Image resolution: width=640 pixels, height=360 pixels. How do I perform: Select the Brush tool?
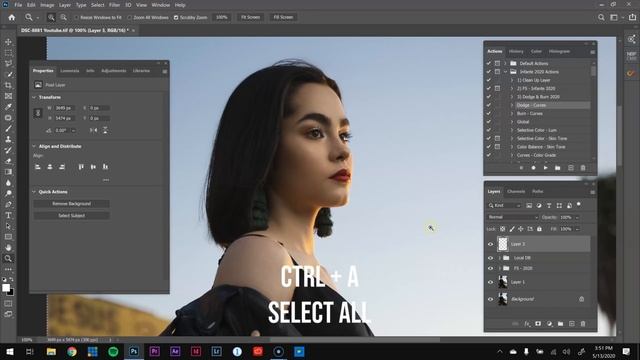pyautogui.click(x=8, y=129)
